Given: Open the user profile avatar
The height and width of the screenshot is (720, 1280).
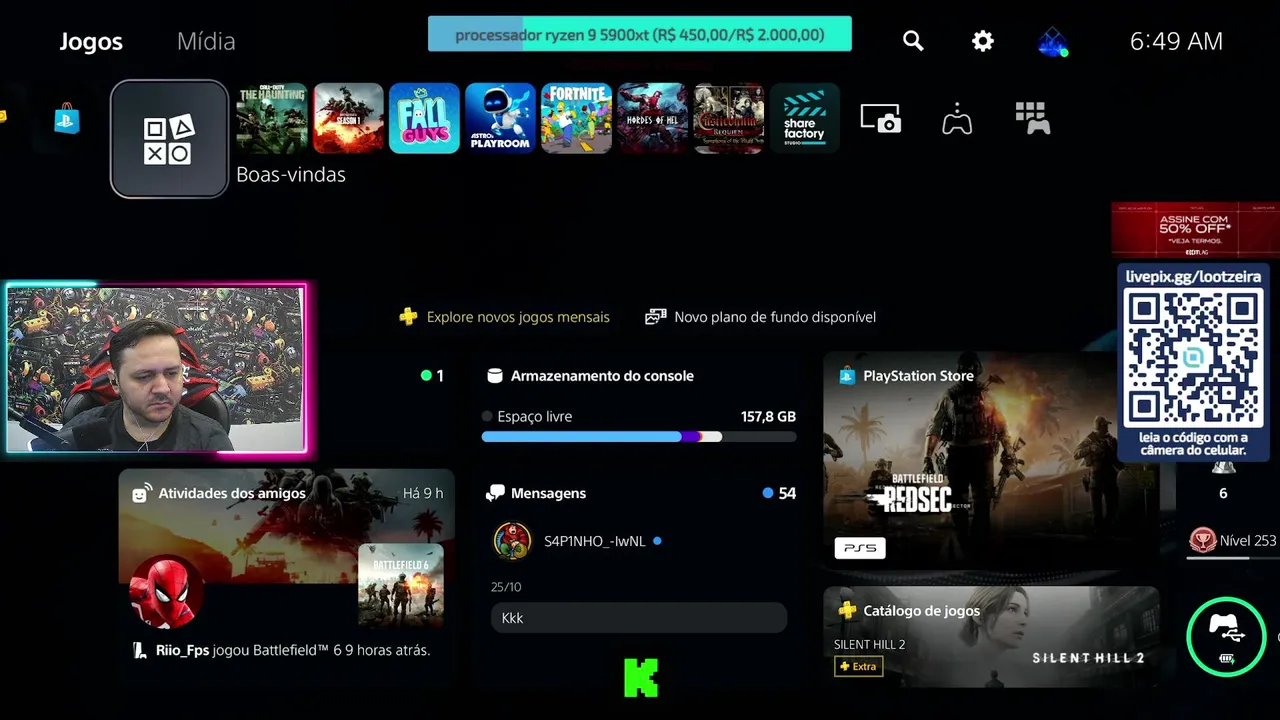Looking at the screenshot, I should point(1052,41).
